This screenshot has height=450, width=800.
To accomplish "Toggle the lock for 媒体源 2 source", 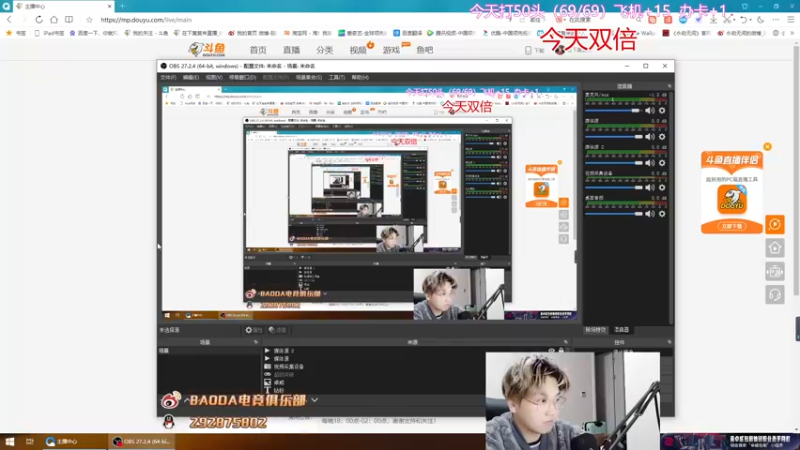I will tap(561, 351).
